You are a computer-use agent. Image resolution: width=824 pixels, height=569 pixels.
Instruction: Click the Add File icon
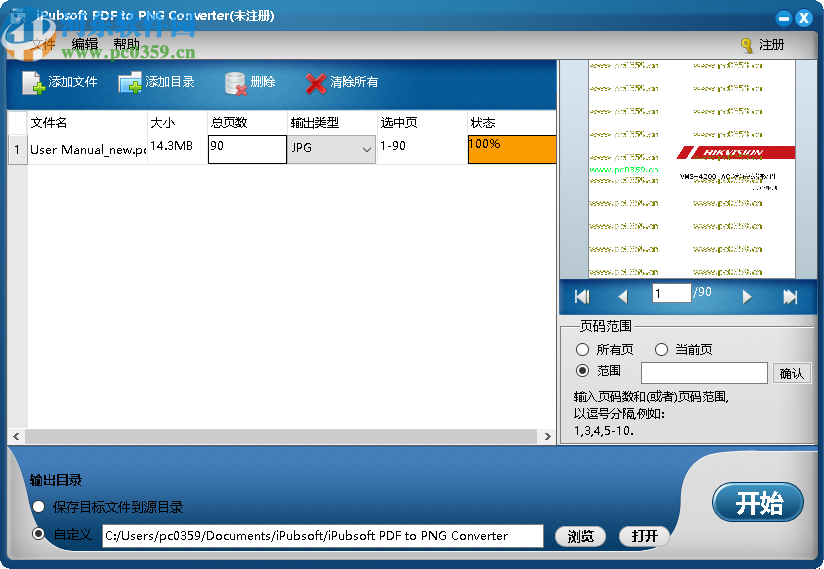(34, 82)
